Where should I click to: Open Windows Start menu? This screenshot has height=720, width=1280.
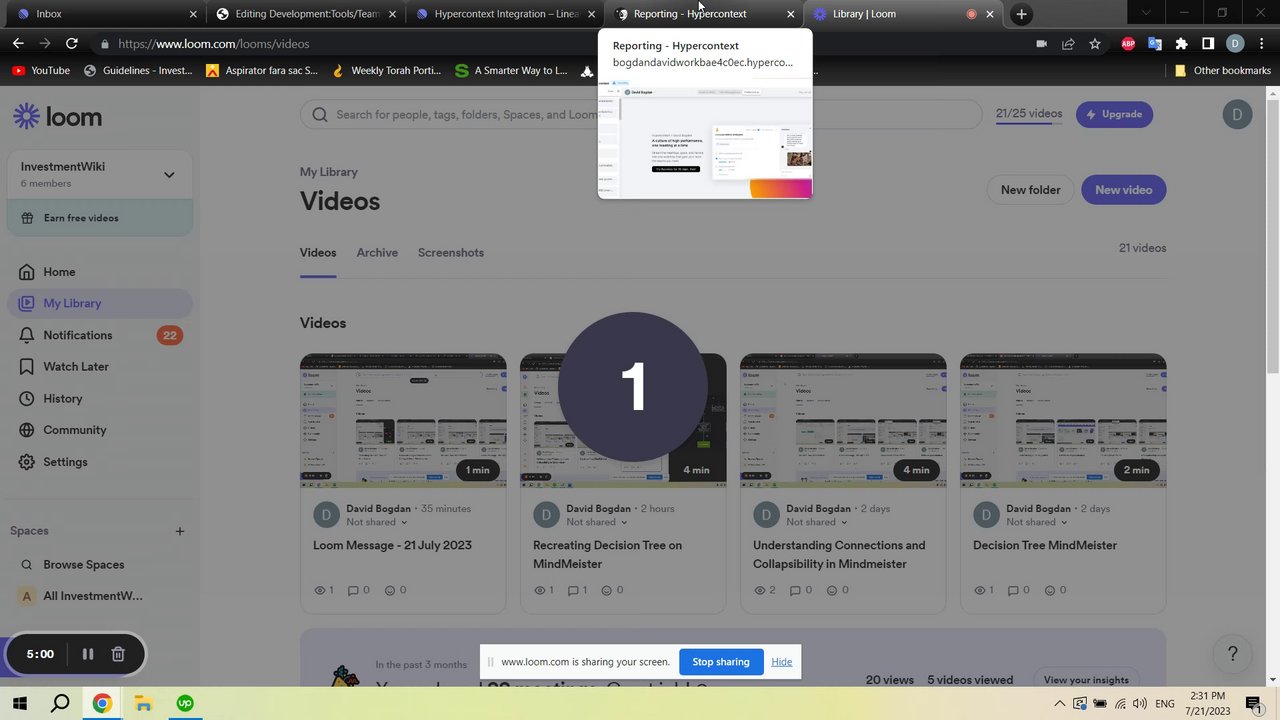click(20, 703)
